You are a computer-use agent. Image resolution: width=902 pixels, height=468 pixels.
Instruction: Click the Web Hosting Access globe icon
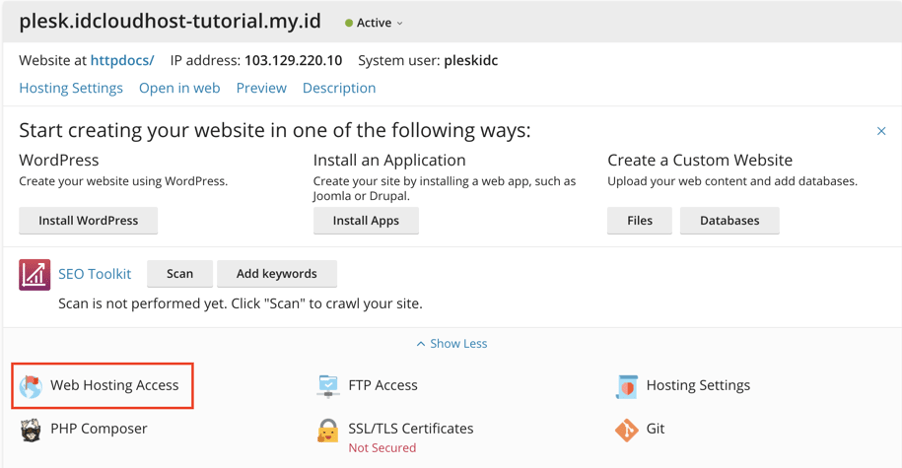tap(30, 386)
